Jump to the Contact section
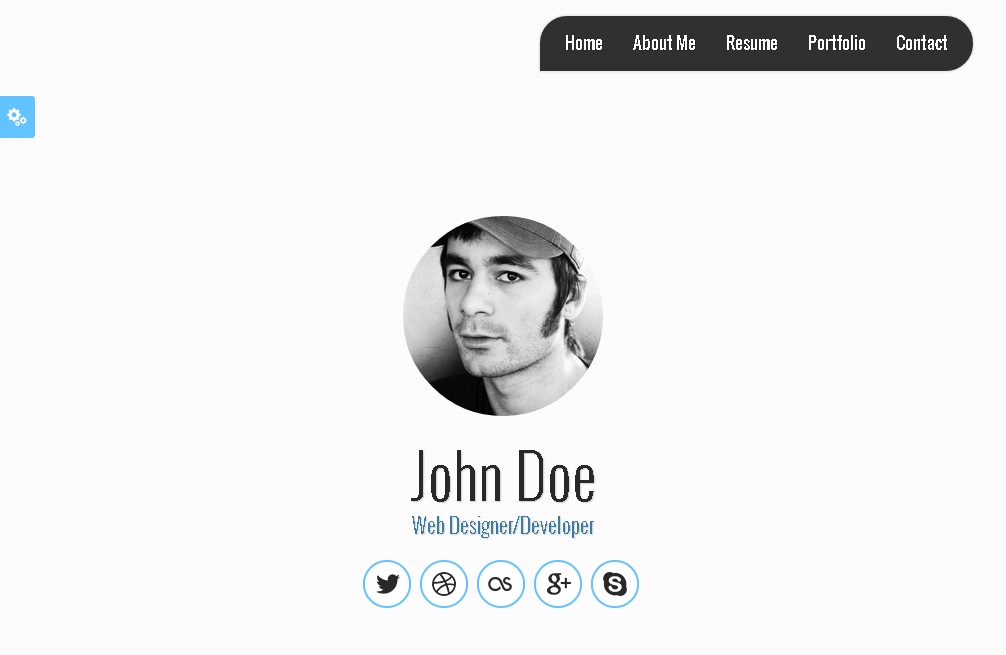This screenshot has width=1006, height=655. point(921,43)
